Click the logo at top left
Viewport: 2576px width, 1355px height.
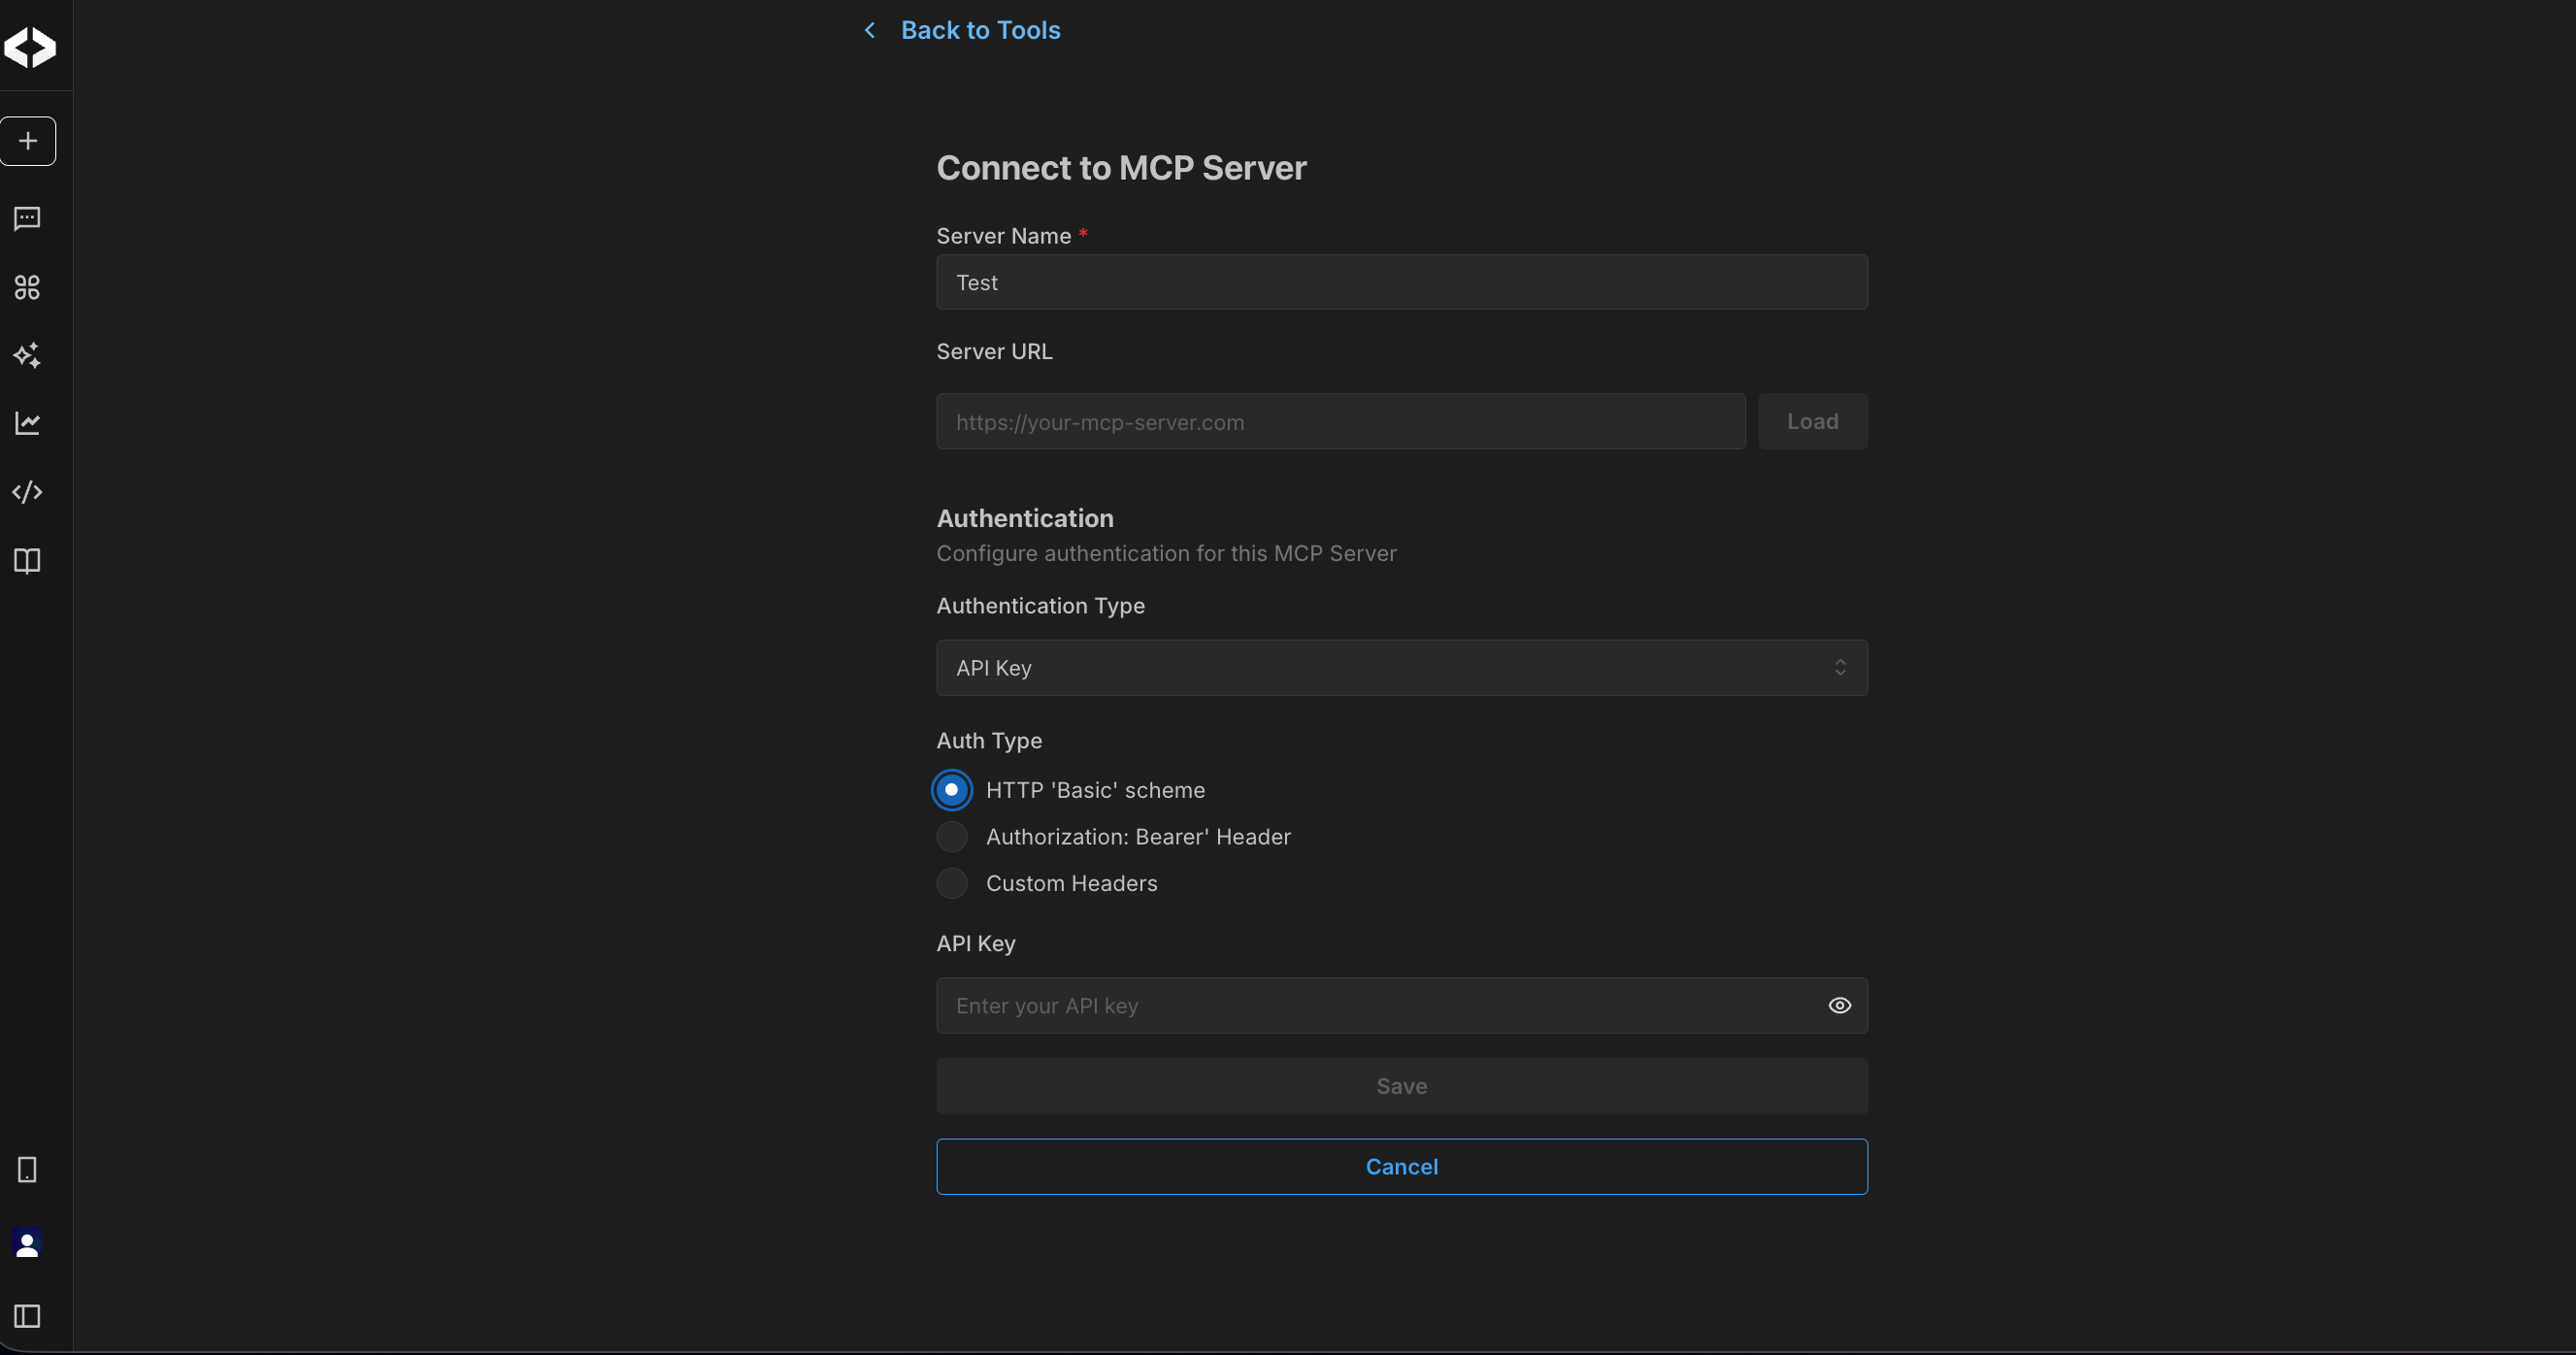click(30, 47)
